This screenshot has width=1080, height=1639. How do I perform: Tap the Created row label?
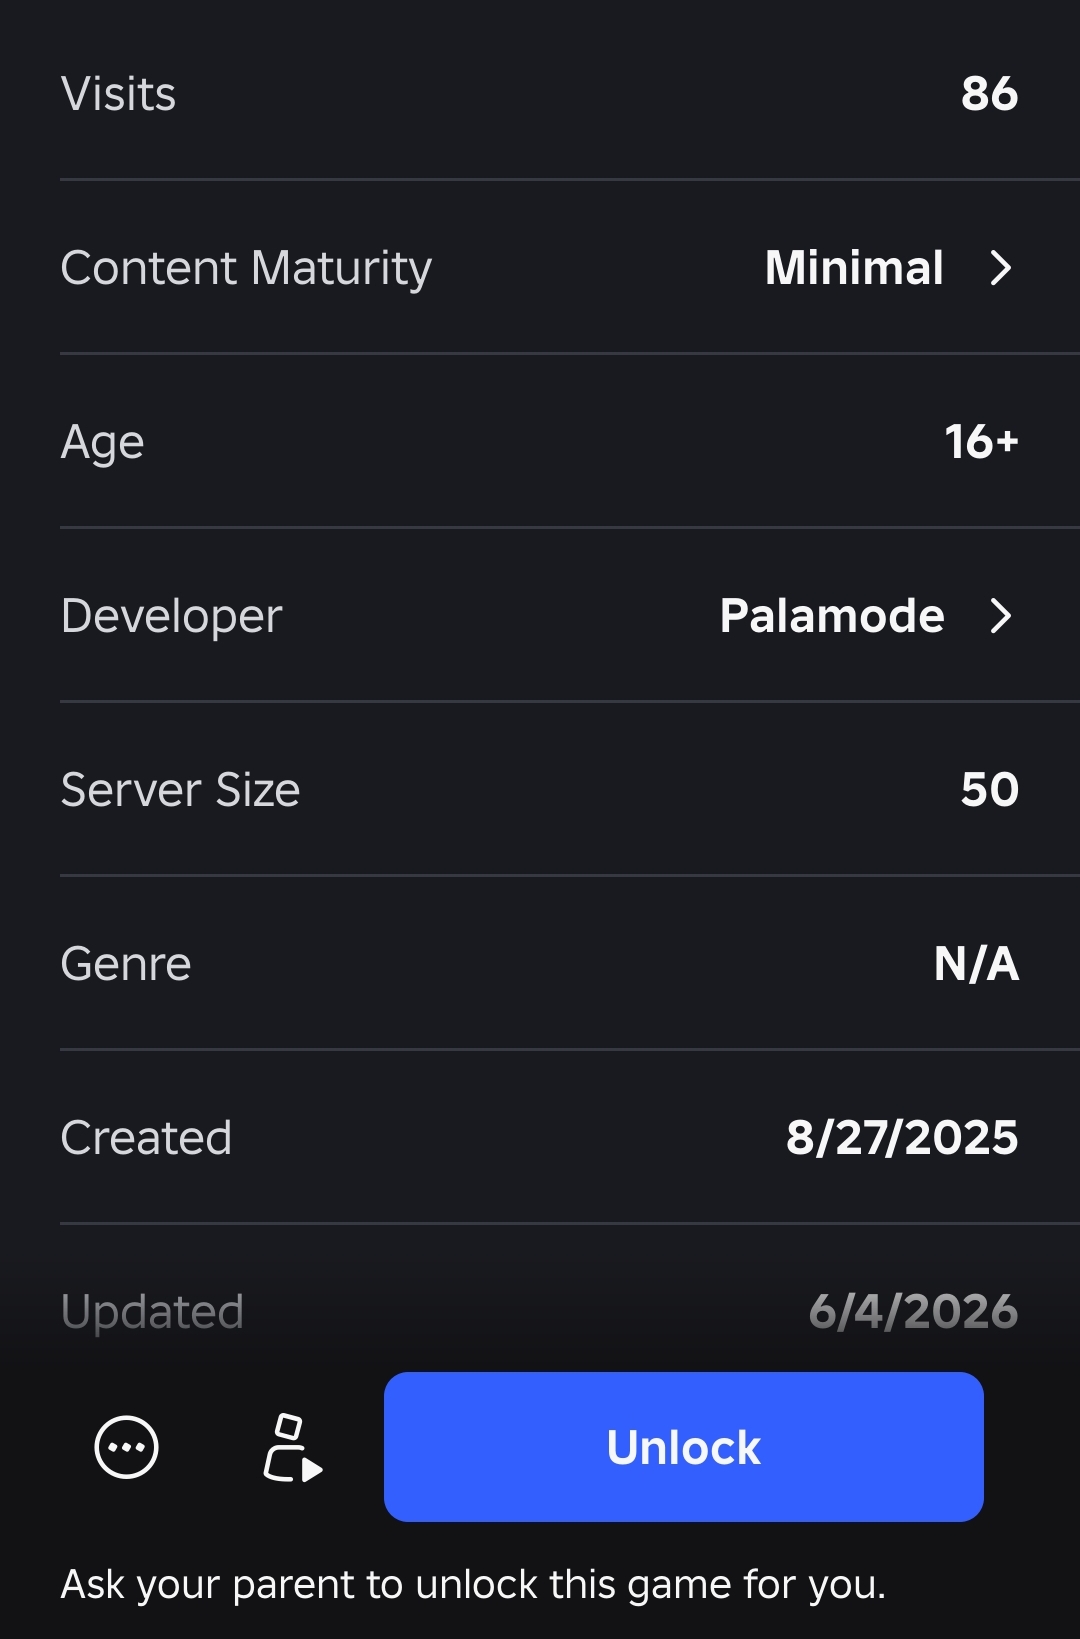[146, 1138]
